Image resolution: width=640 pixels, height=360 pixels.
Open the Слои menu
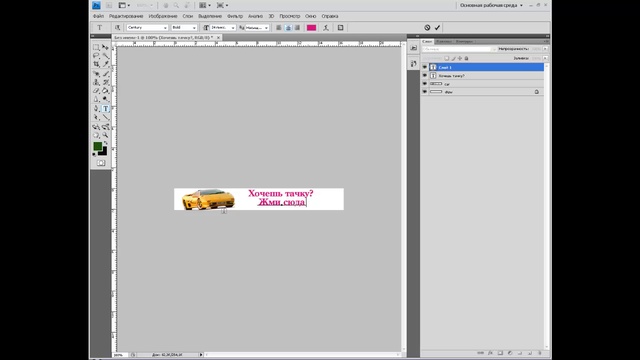[x=187, y=16]
